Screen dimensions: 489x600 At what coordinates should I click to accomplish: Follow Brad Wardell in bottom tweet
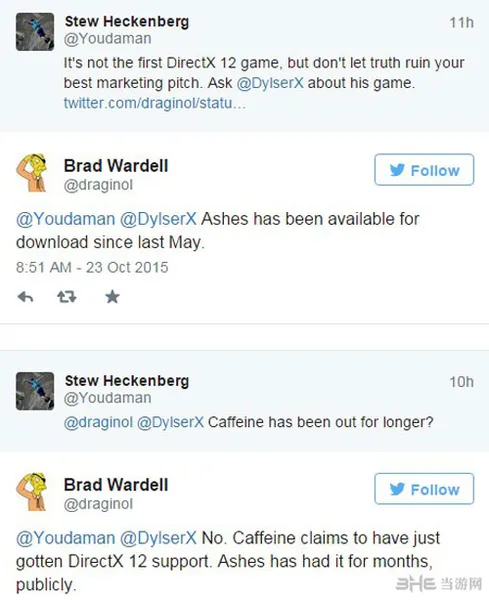[424, 489]
